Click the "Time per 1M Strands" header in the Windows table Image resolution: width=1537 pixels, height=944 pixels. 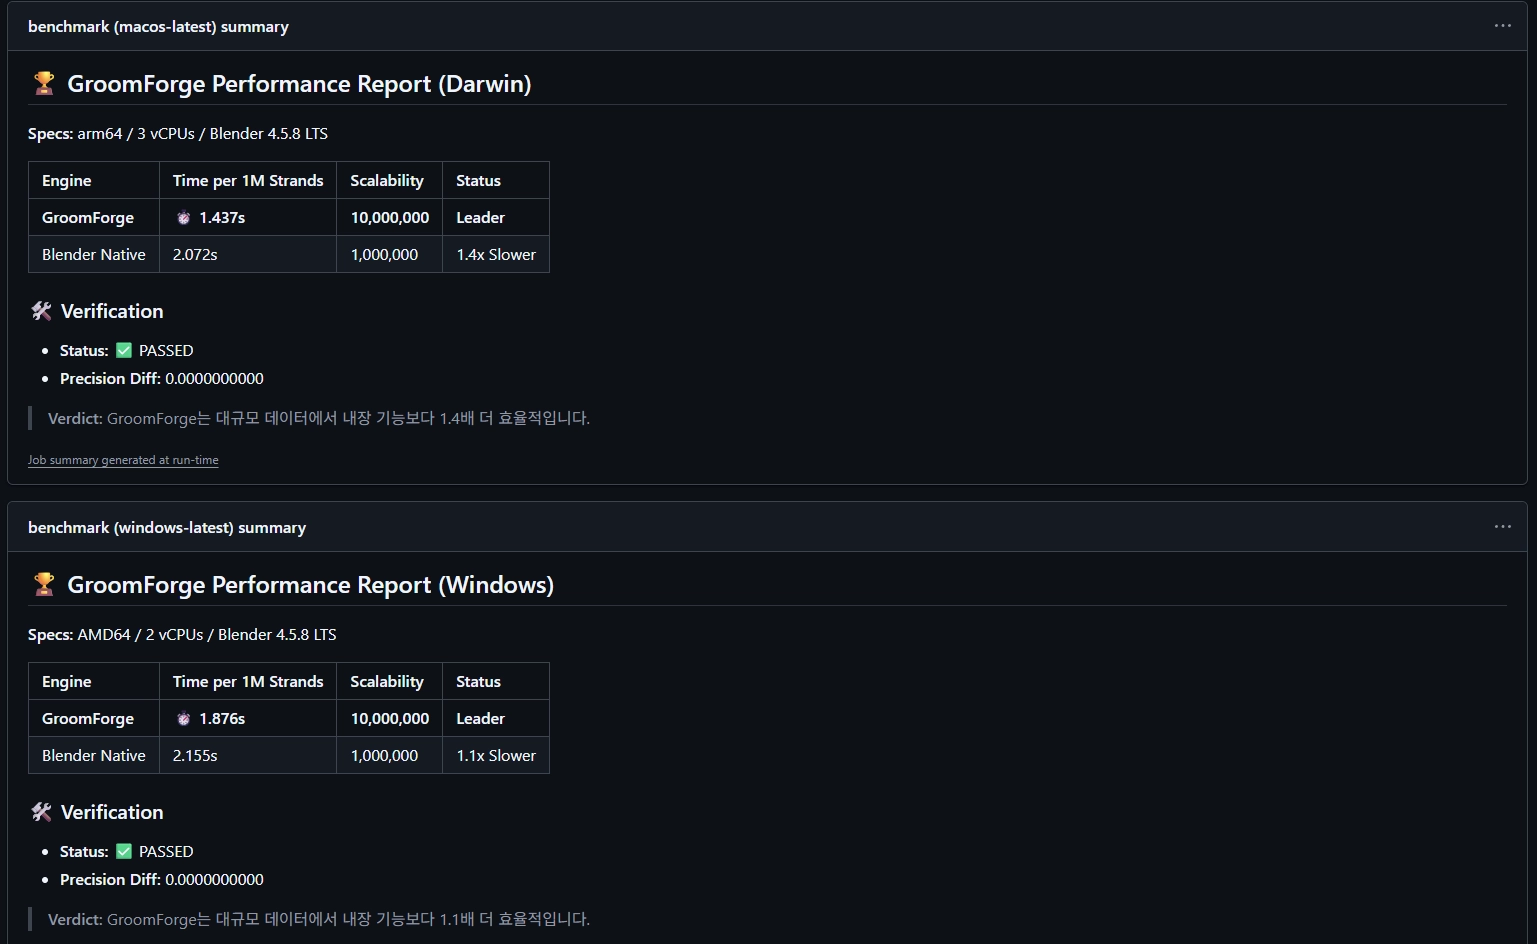click(x=248, y=681)
